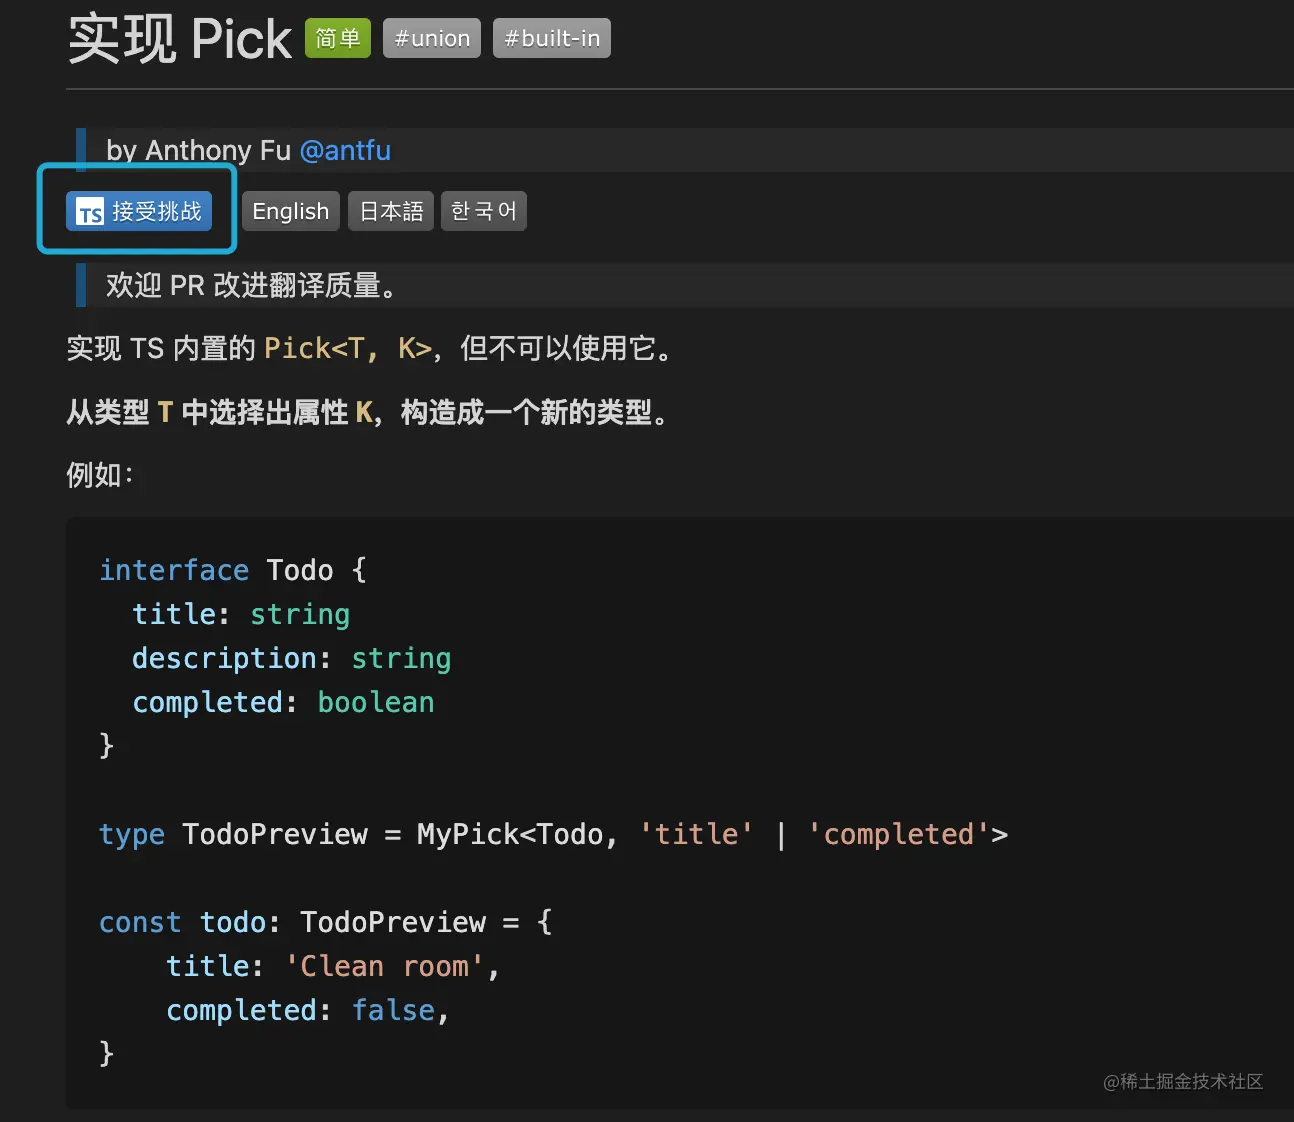Click the code line completed: false,

click(x=308, y=1010)
